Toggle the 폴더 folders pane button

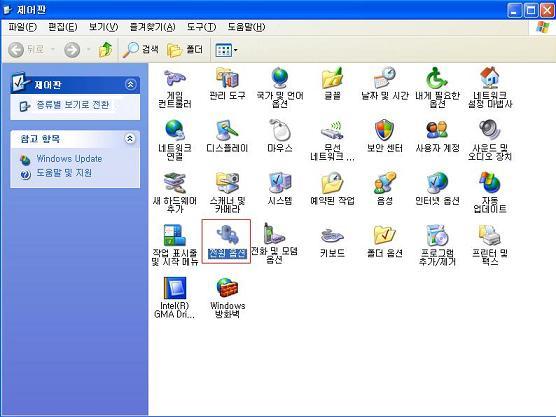185,50
